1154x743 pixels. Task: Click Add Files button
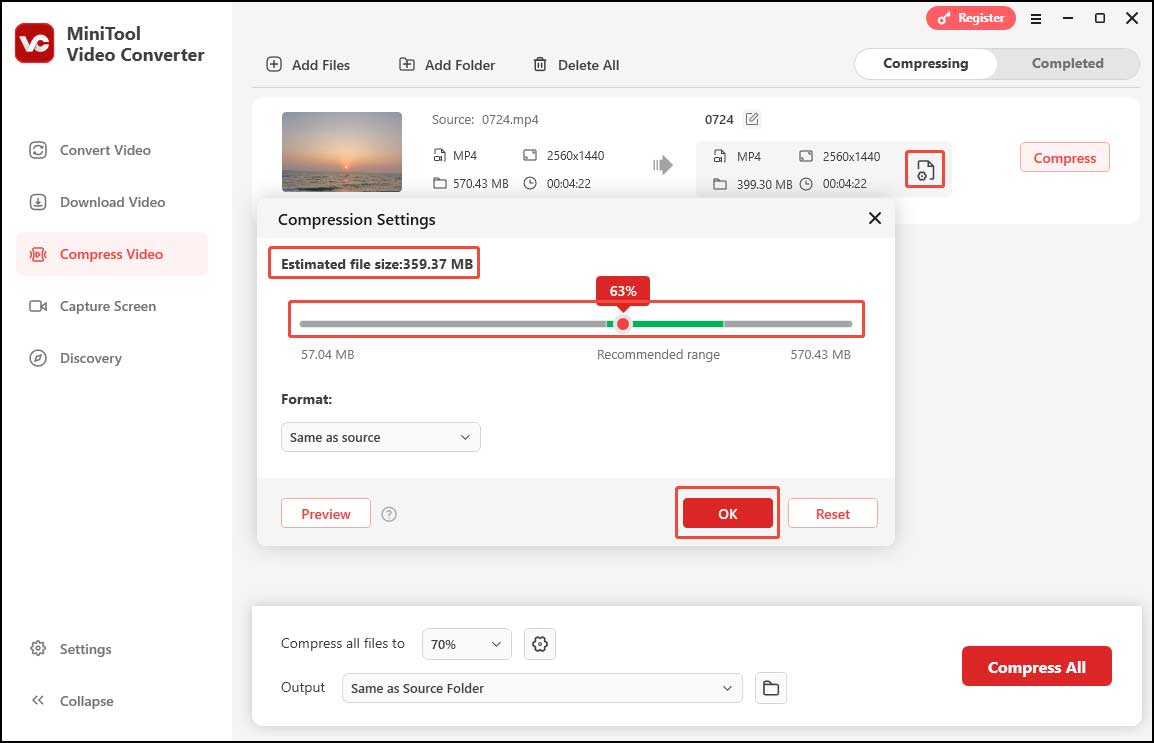click(x=308, y=65)
